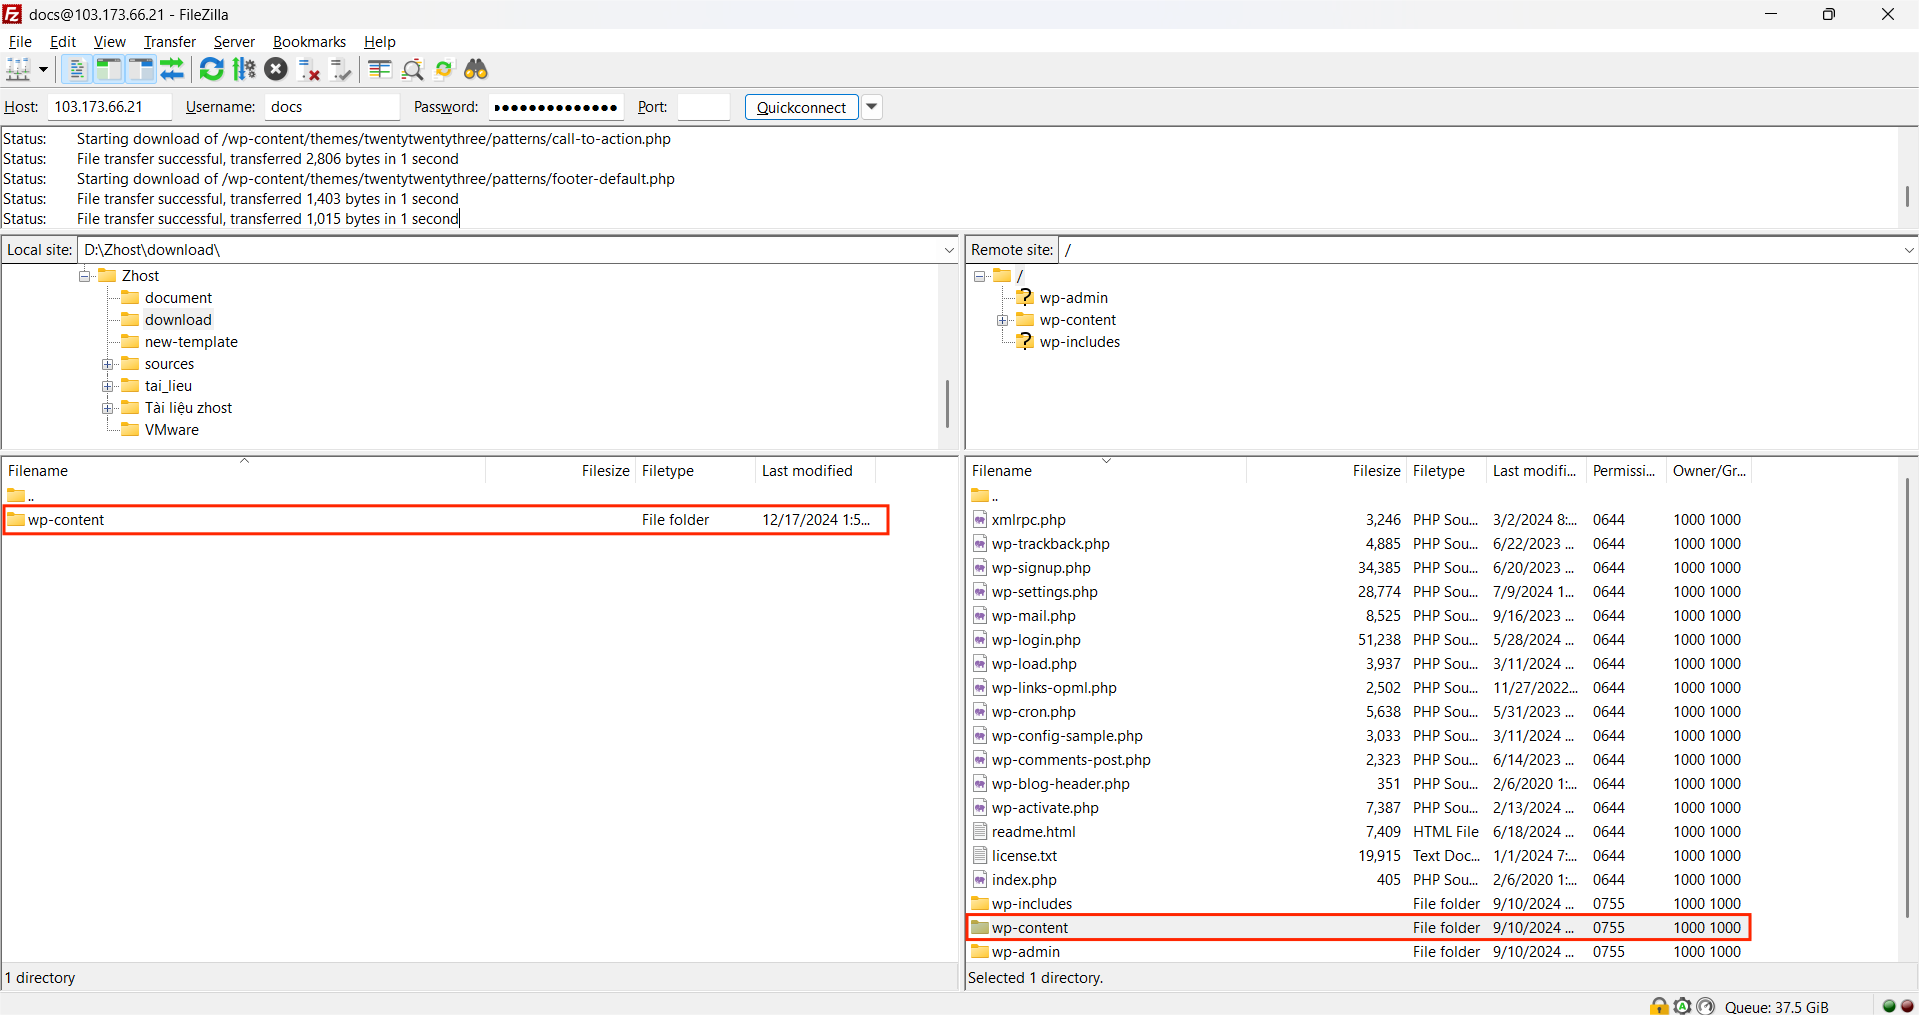Disconnect from the server
This screenshot has width=1919, height=1015.
point(308,68)
